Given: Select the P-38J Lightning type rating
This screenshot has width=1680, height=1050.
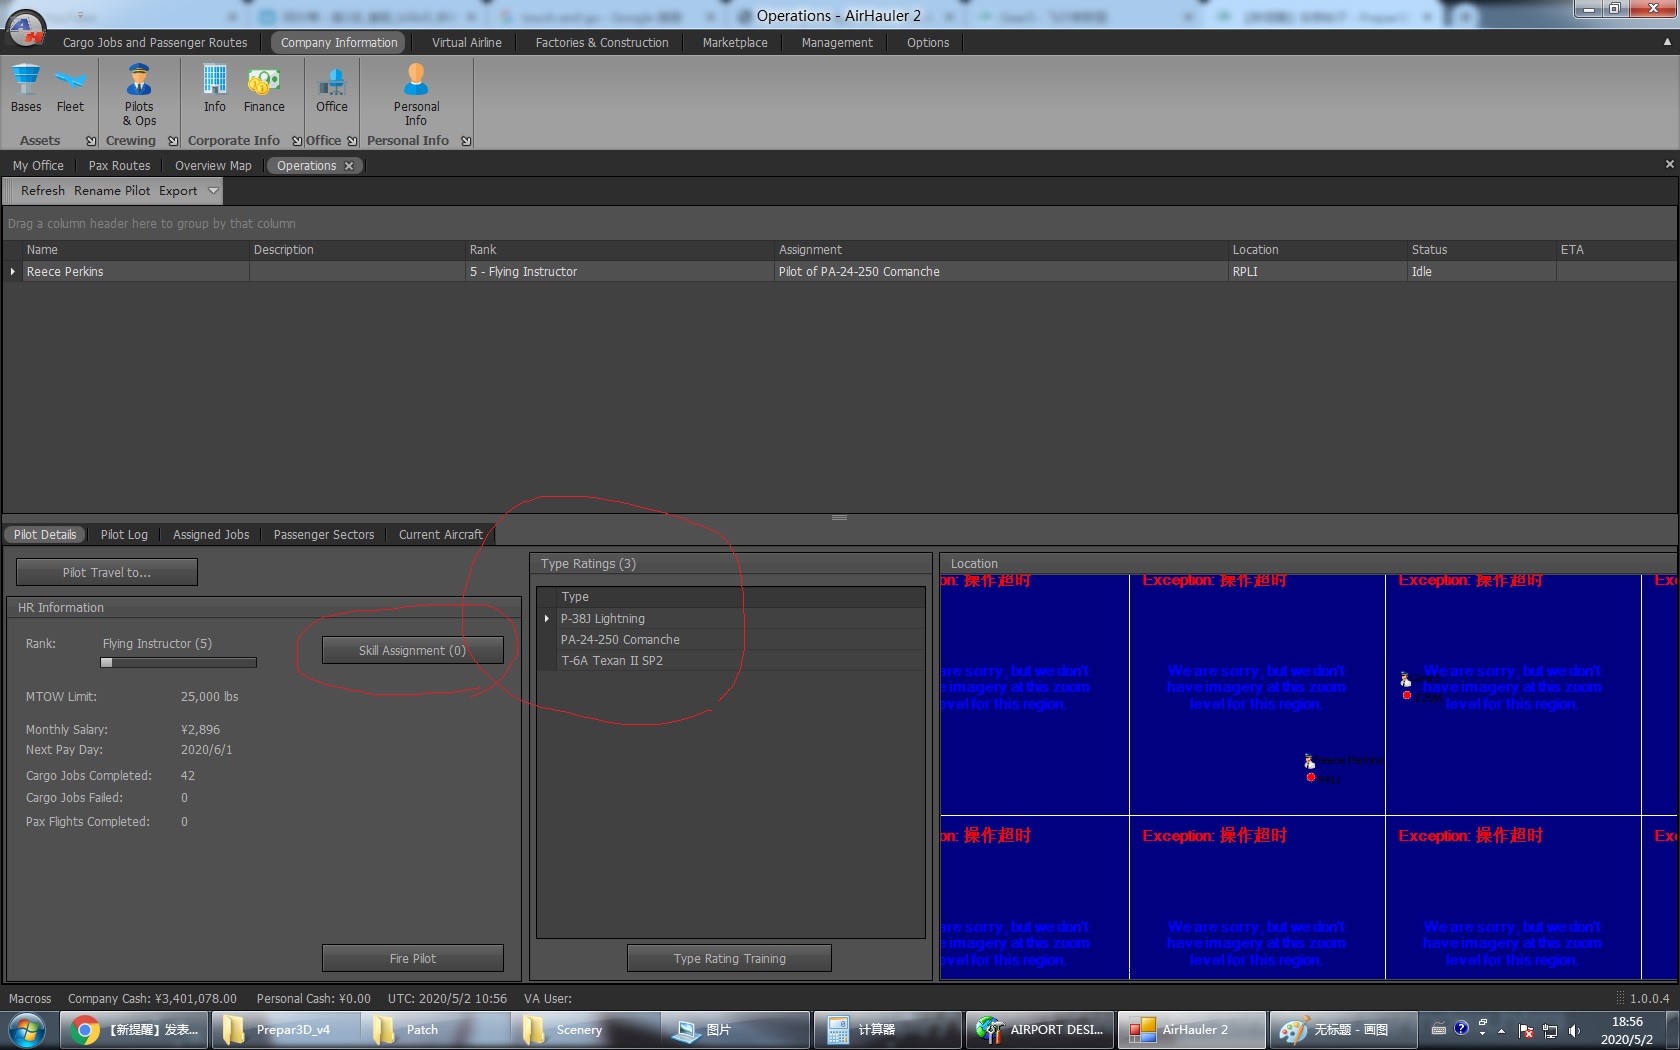Looking at the screenshot, I should [x=740, y=619].
